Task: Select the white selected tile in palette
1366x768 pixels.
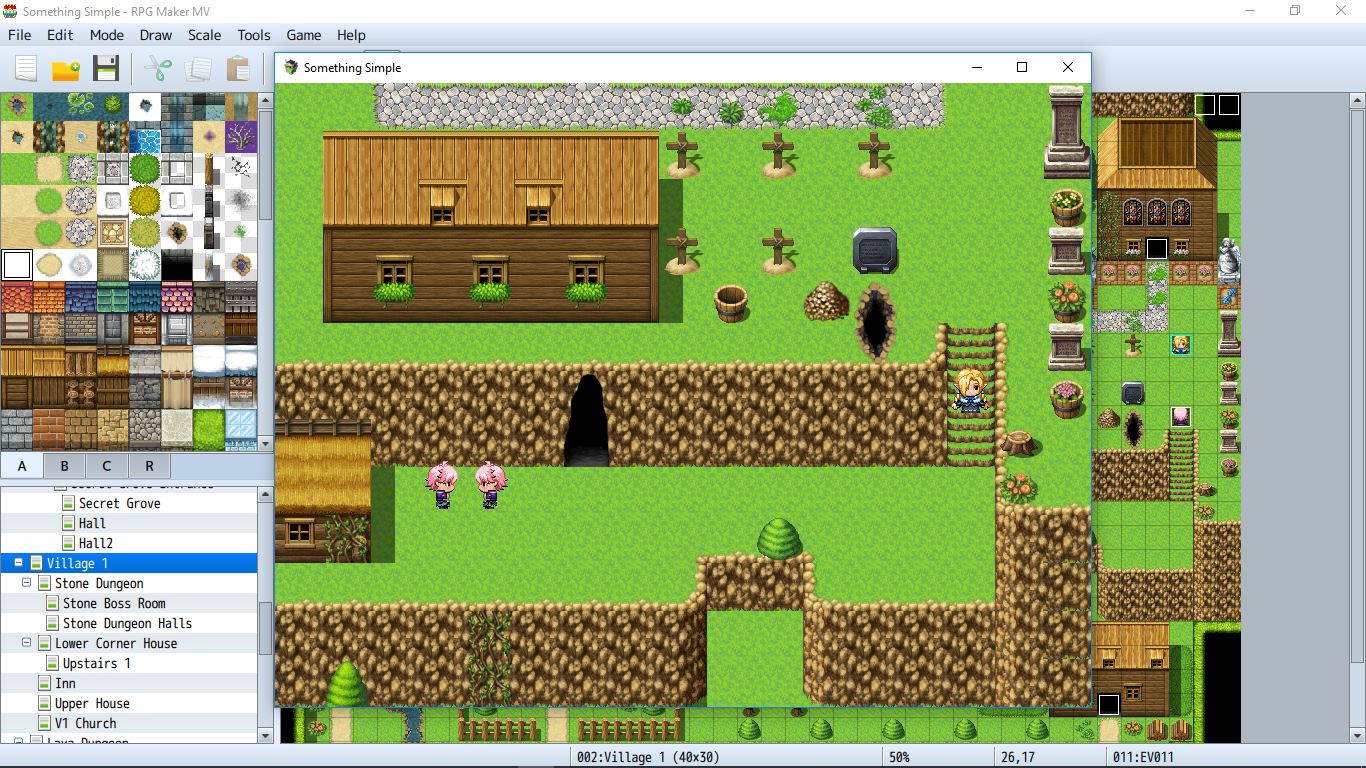Action: (x=17, y=265)
